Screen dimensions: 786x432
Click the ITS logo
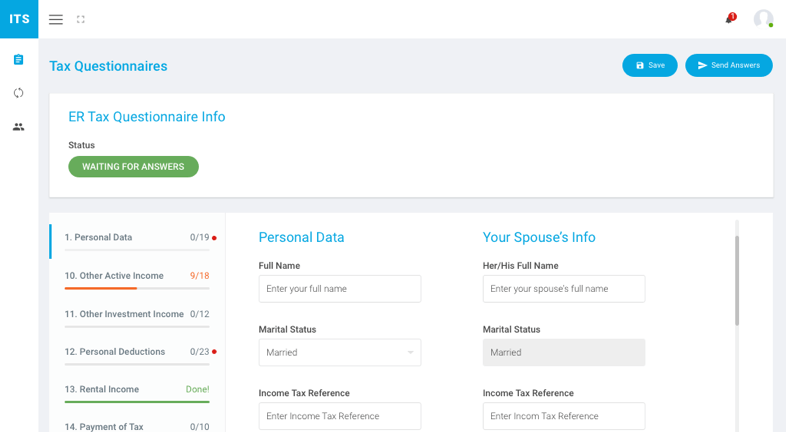coord(19,19)
